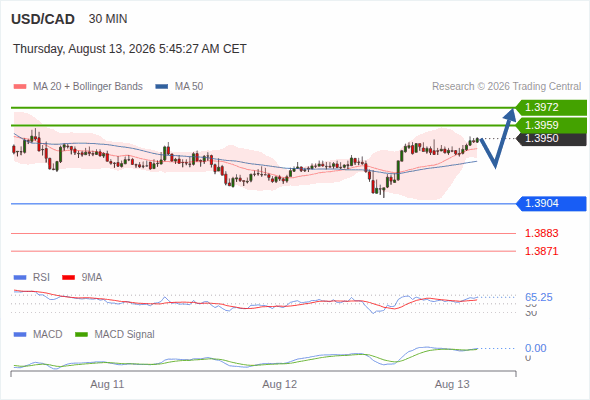The width and height of the screenshot is (590, 400).
Task: Click the Aug 12 date axis label
Action: pos(280,385)
